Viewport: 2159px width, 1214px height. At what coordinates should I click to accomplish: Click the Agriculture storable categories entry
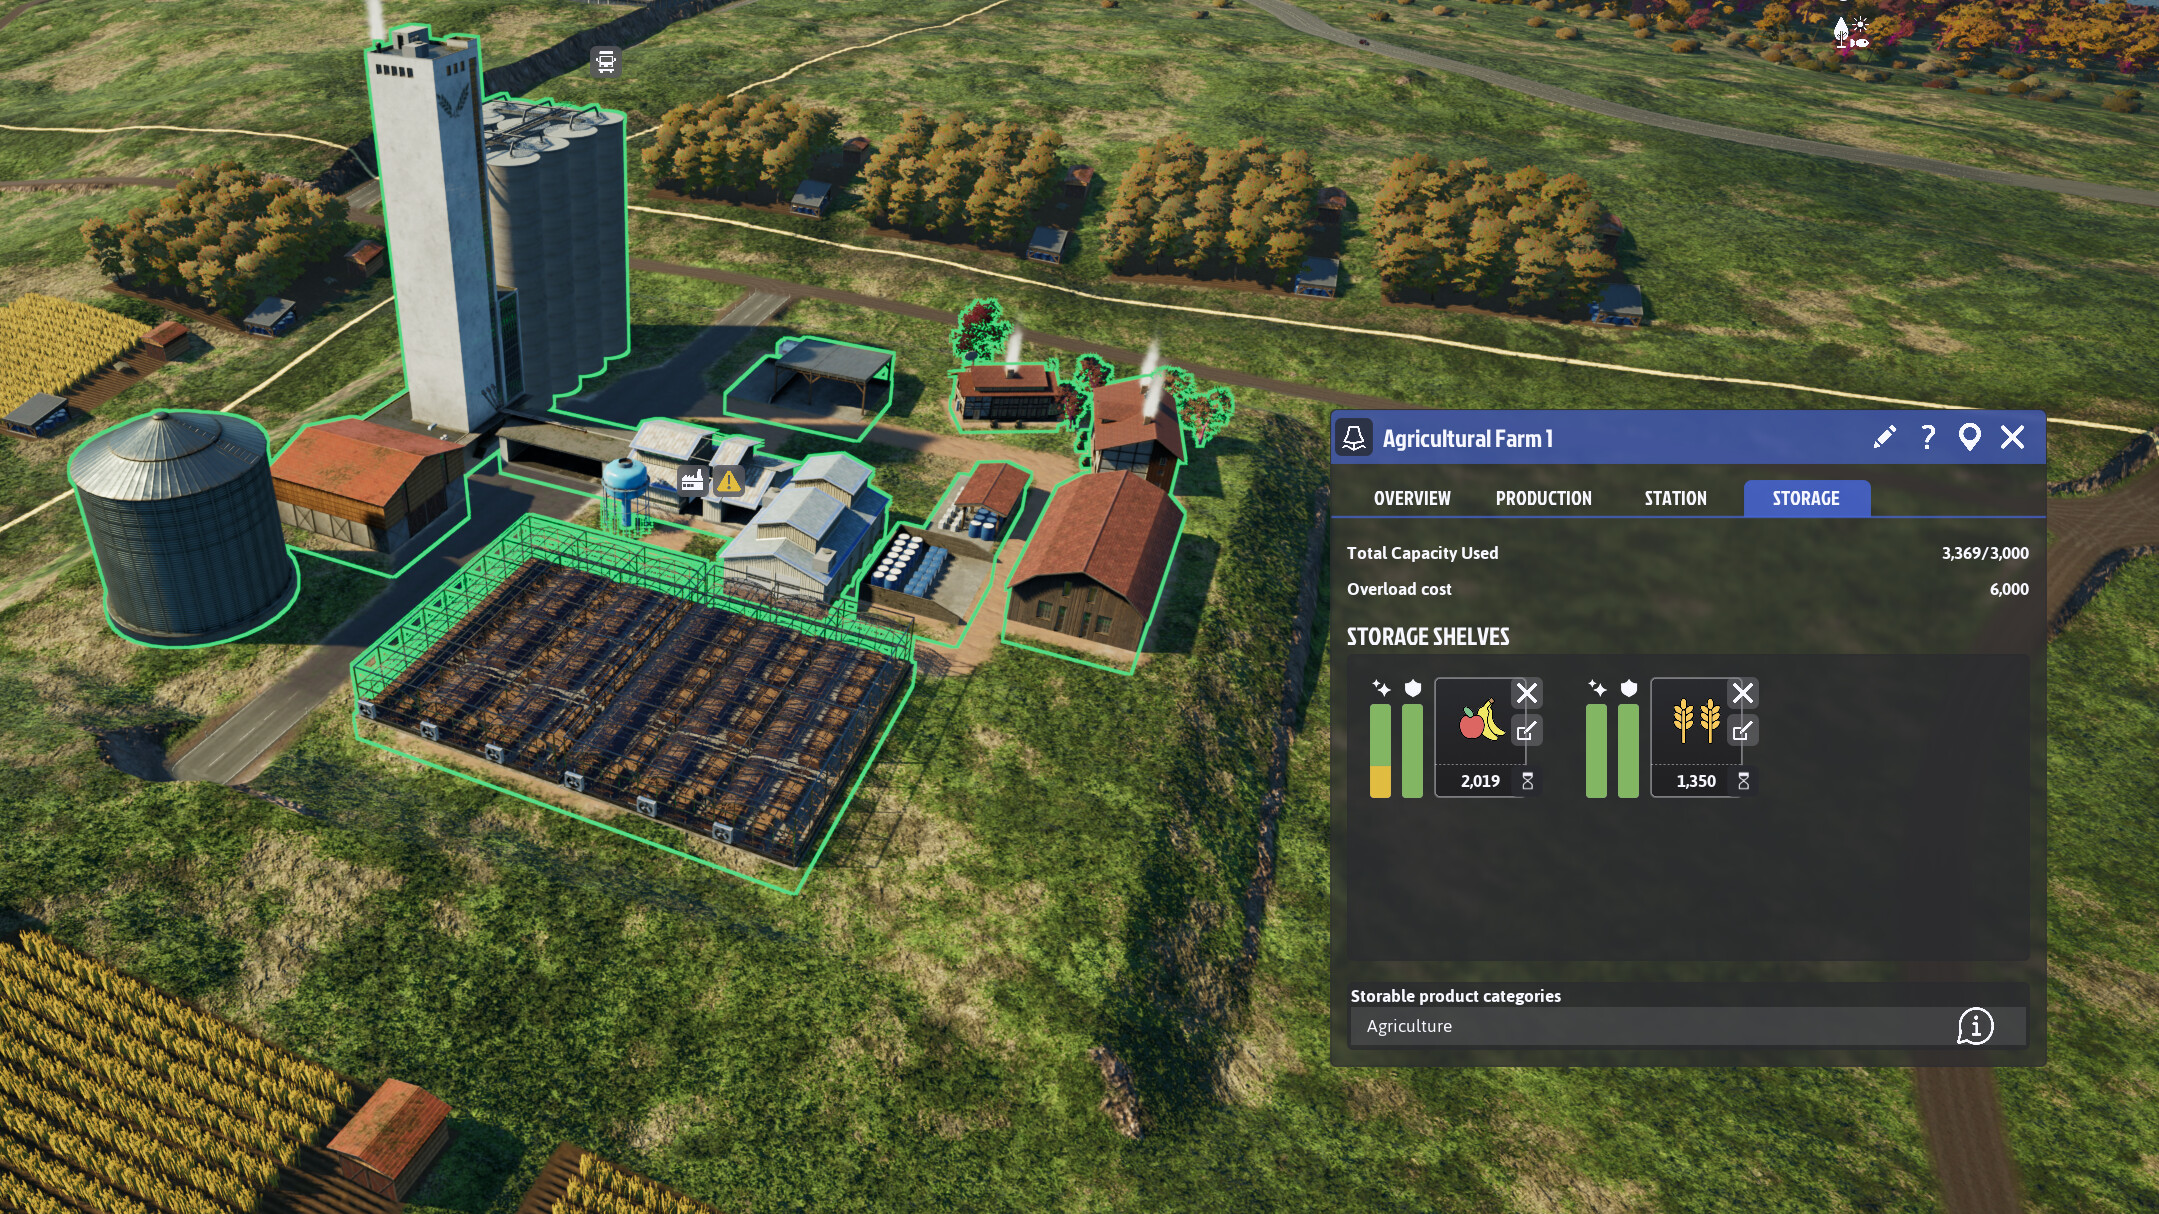1410,1025
